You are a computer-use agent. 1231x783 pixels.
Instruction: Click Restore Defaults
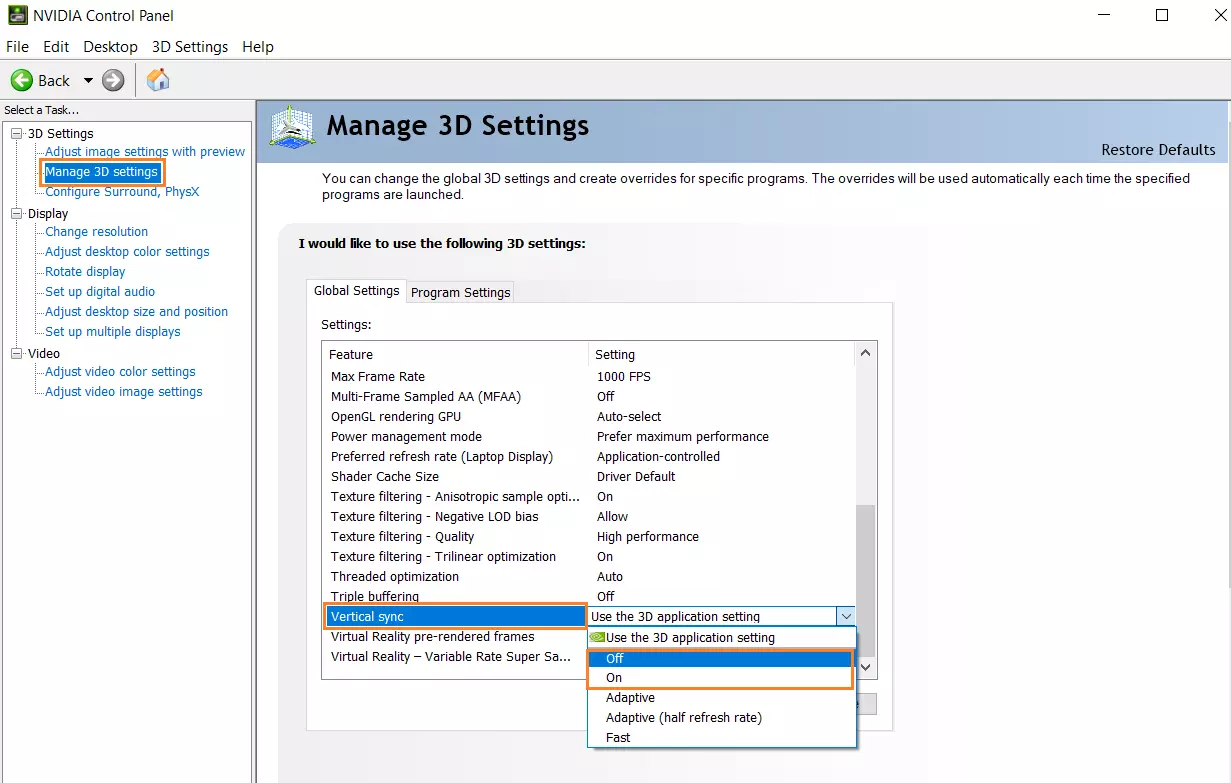point(1158,149)
